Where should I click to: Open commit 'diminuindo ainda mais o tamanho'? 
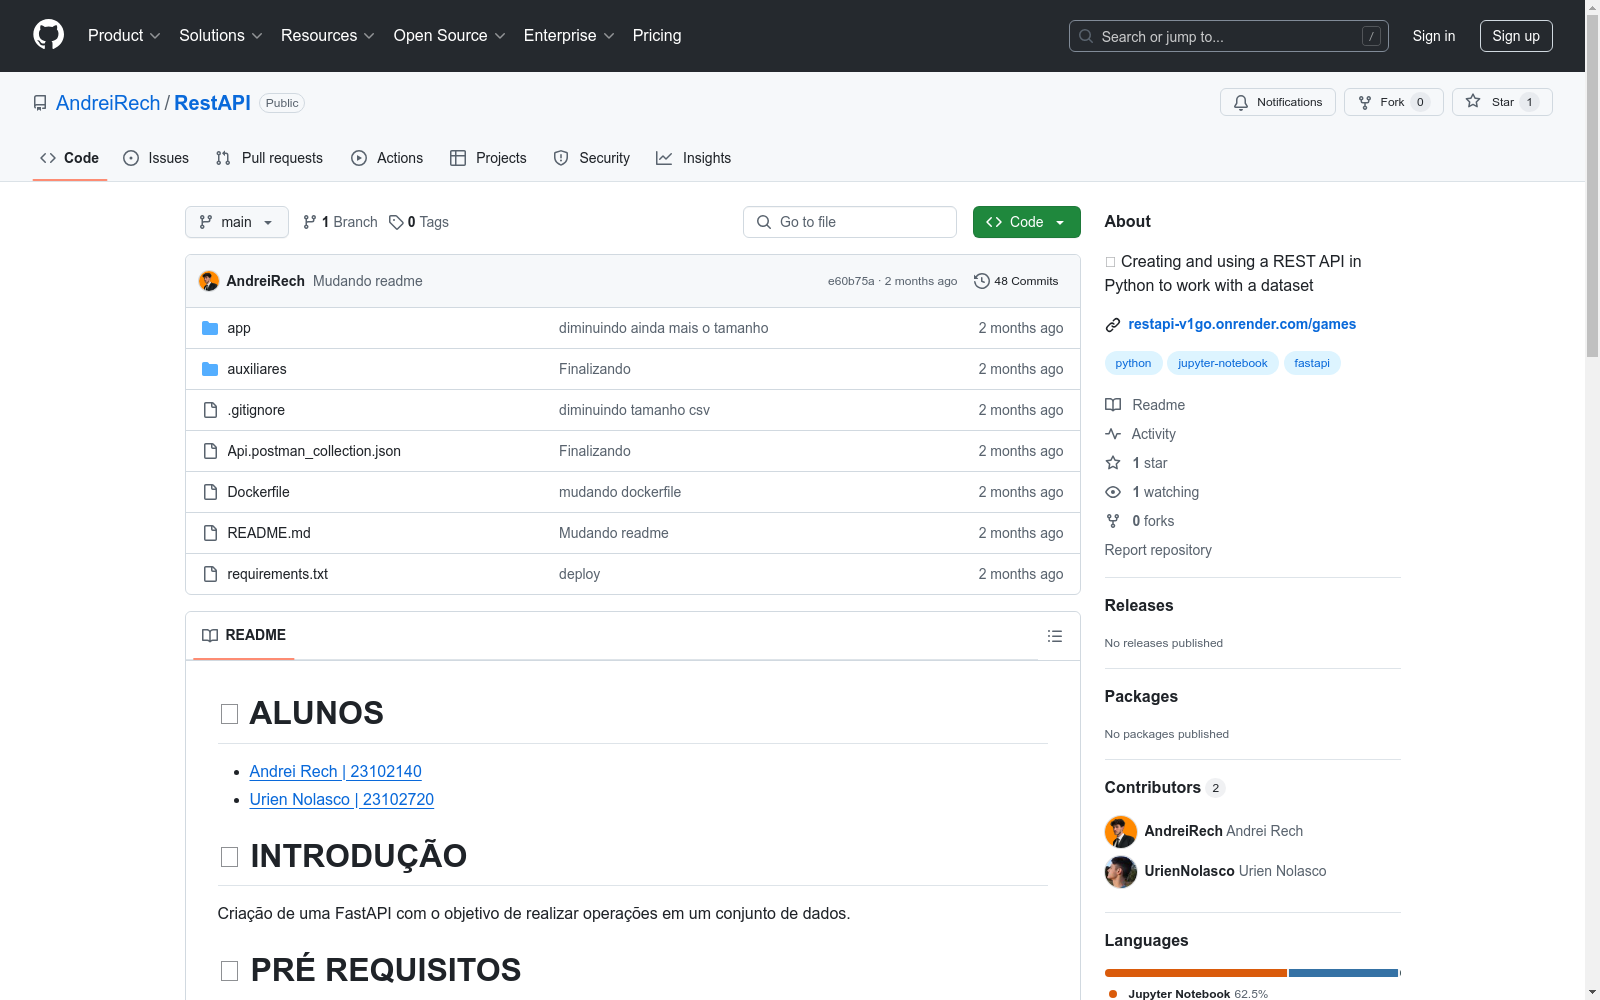[x=664, y=328]
